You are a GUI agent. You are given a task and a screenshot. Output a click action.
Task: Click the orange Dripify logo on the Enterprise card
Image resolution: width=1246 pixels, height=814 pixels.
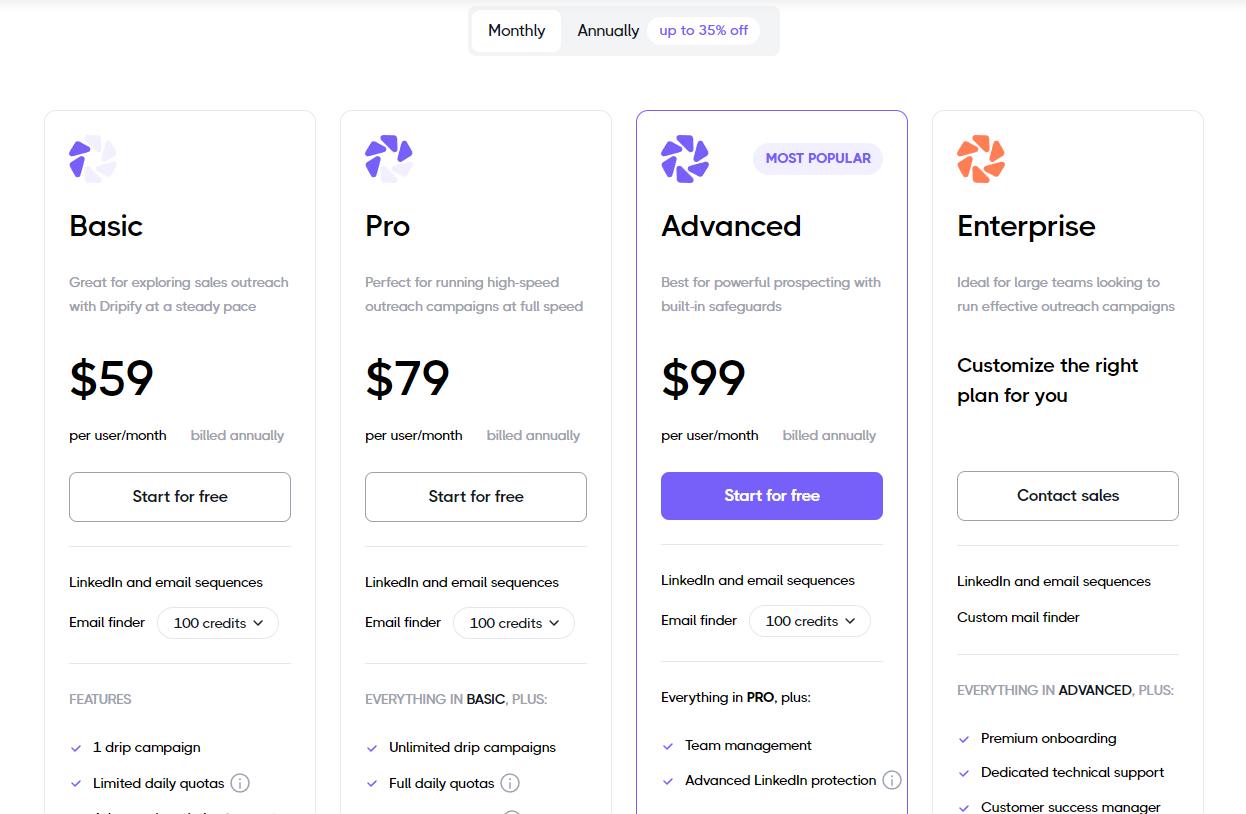click(980, 158)
